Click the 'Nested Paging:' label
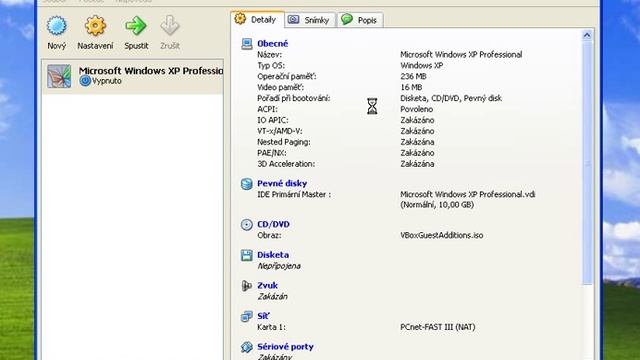 click(284, 142)
